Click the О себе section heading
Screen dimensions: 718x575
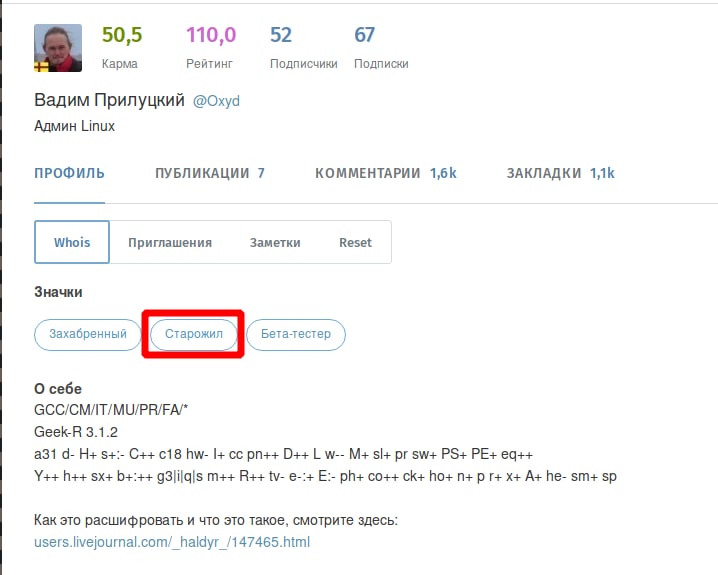click(x=58, y=389)
